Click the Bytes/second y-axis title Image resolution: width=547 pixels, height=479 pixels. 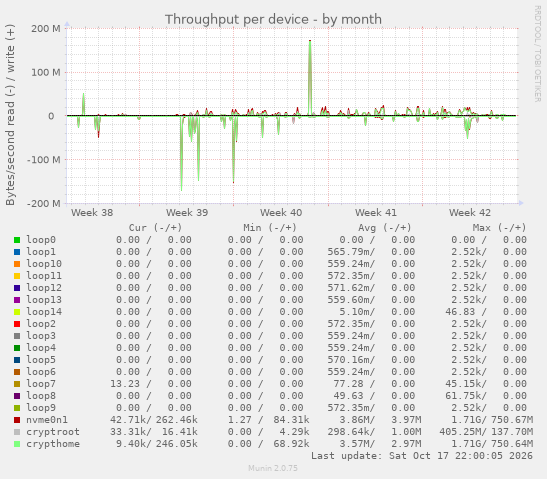click(10, 115)
